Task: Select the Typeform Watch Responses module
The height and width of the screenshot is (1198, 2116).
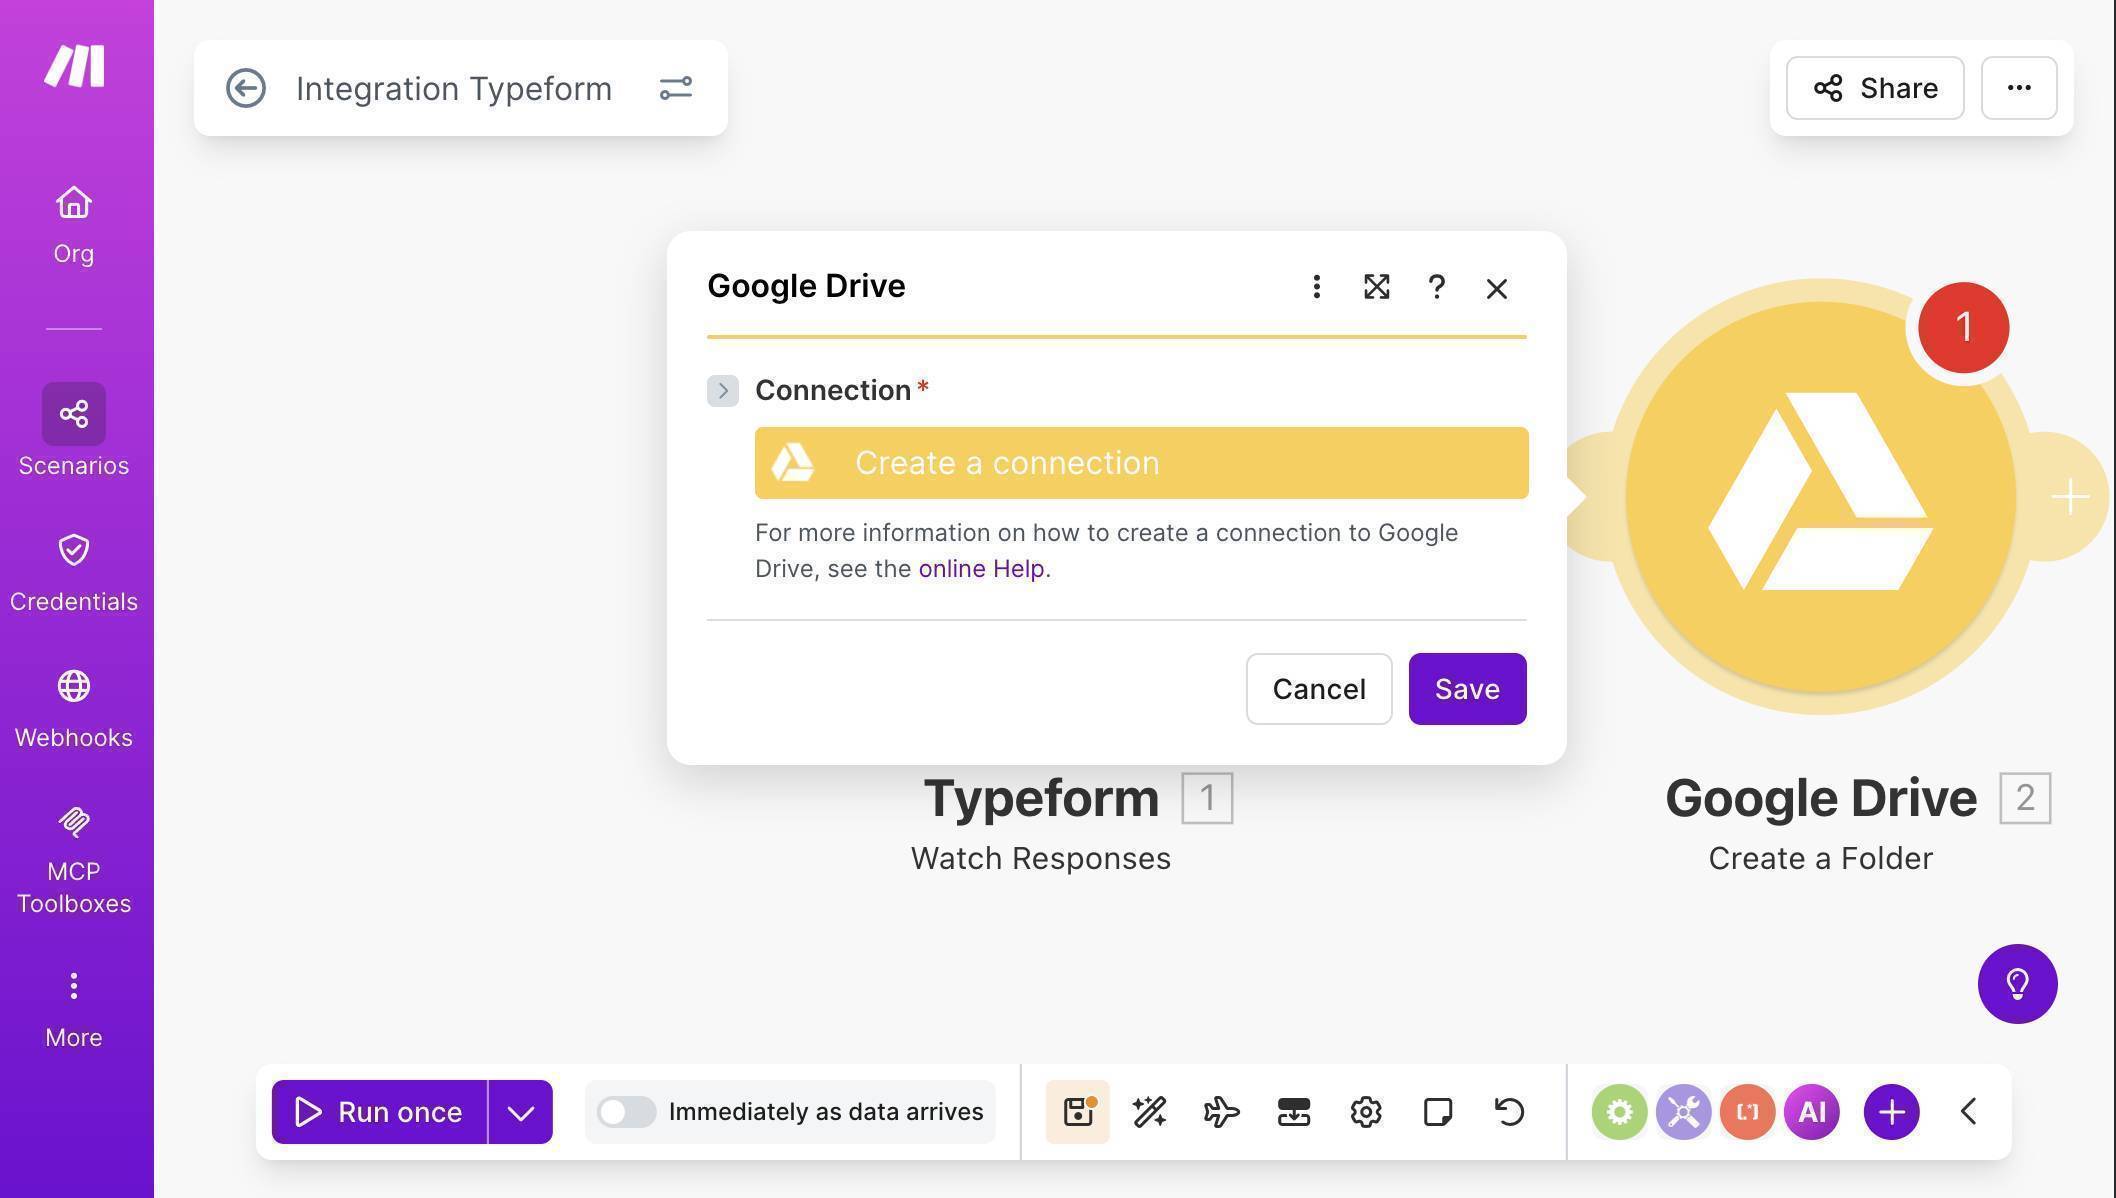Action: [1040, 797]
